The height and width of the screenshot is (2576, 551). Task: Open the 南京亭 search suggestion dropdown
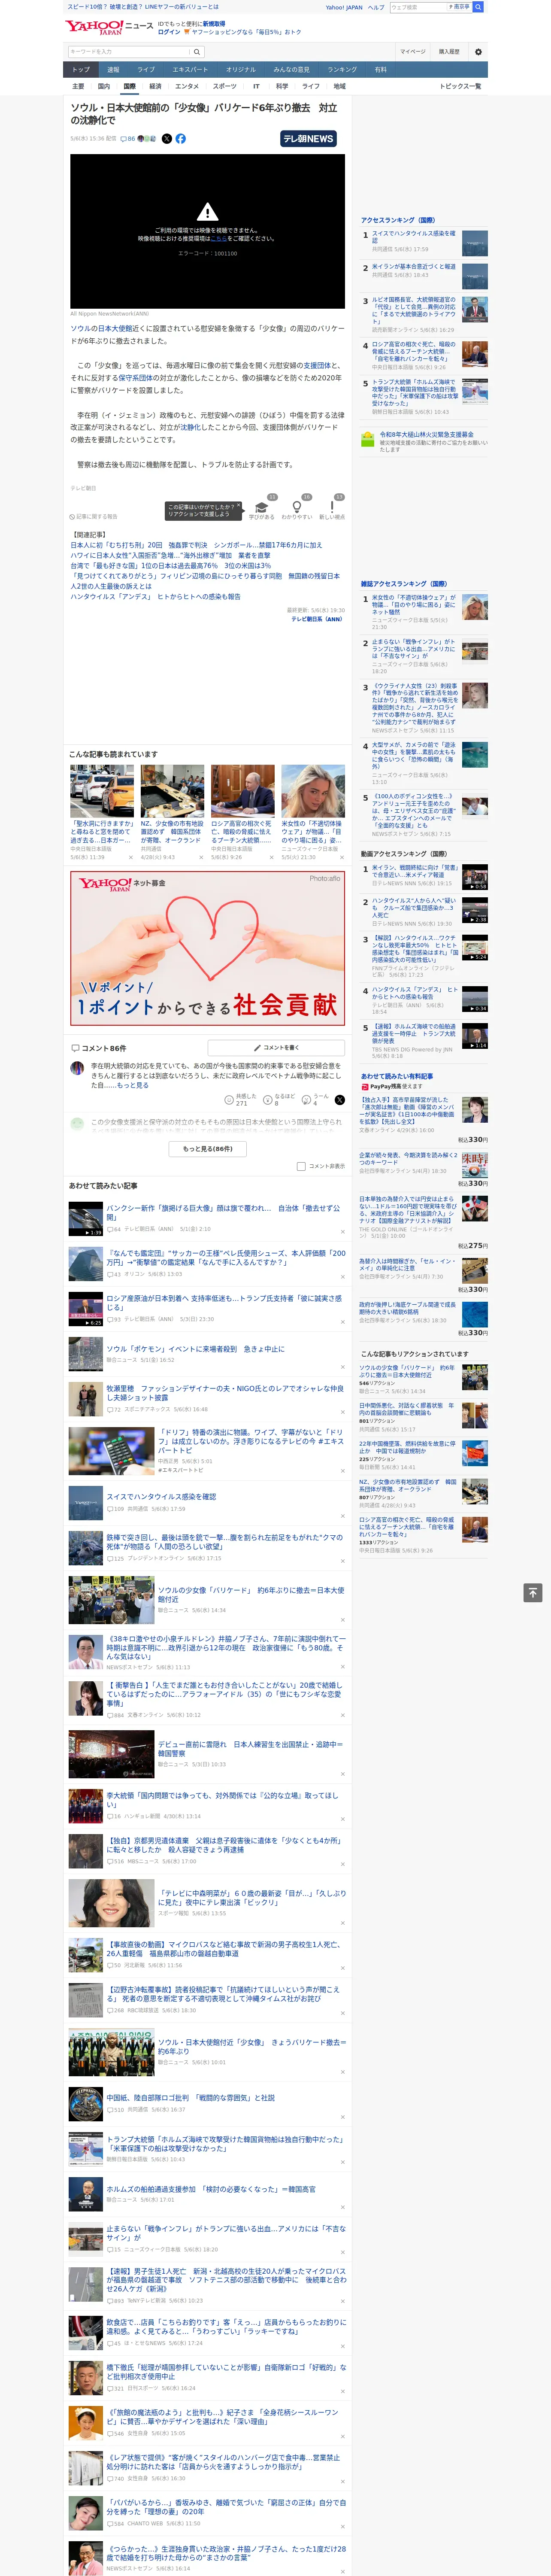[459, 7]
